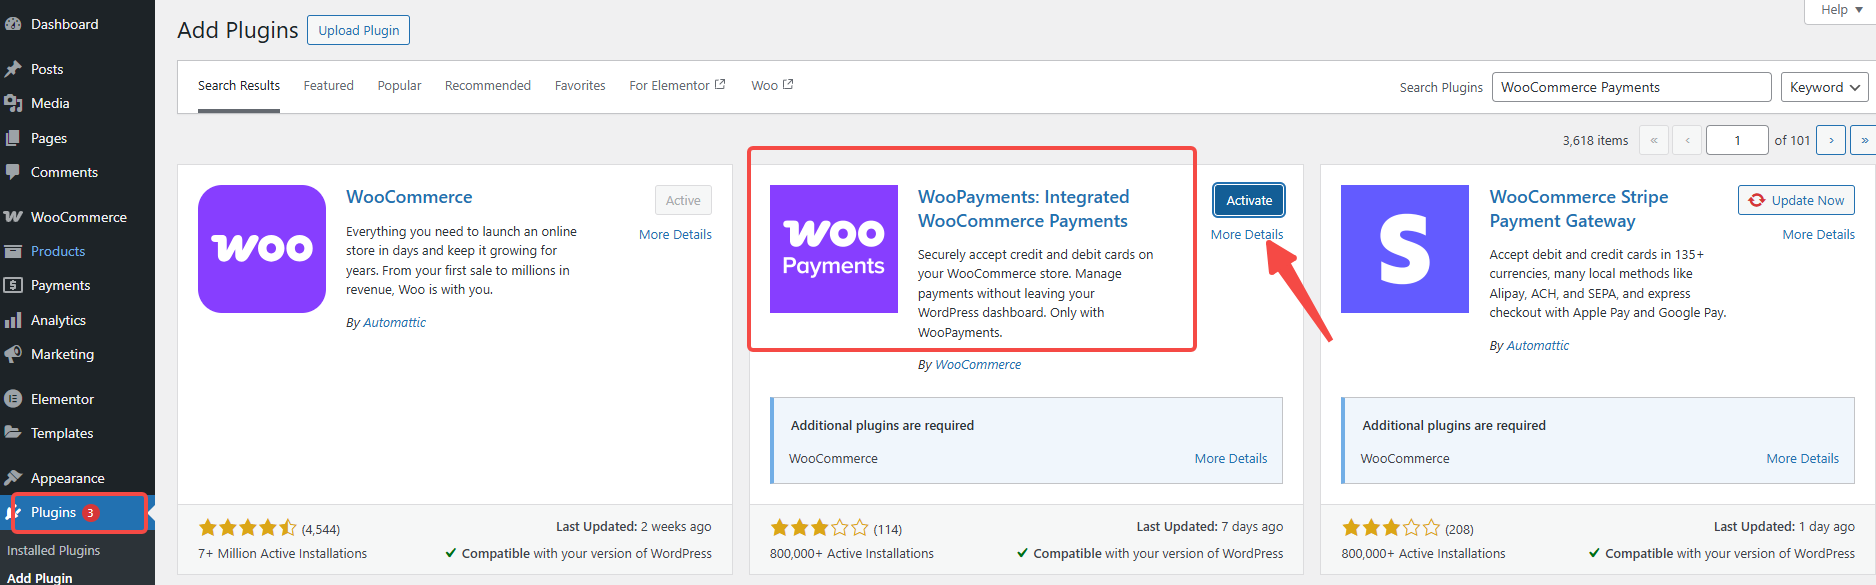Screen dimensions: 1876x585
Task: Click the Appearance paintbrush icon
Action: tap(13, 478)
